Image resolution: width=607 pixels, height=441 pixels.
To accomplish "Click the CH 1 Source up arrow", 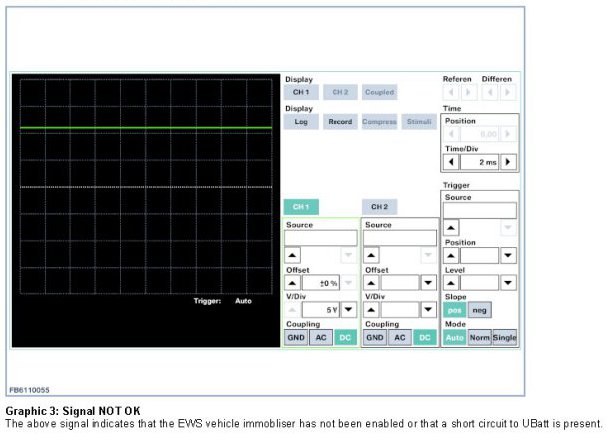I will click(293, 255).
